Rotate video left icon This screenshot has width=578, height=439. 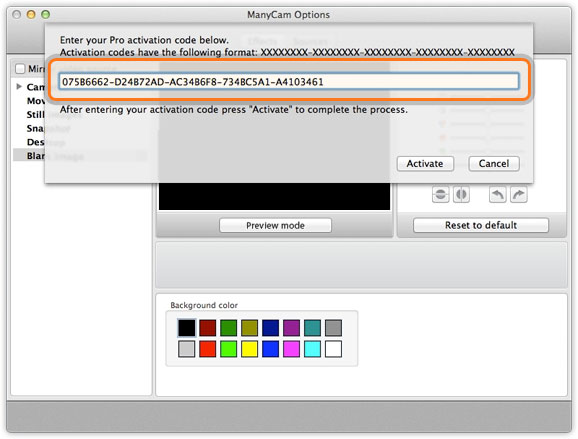497,194
